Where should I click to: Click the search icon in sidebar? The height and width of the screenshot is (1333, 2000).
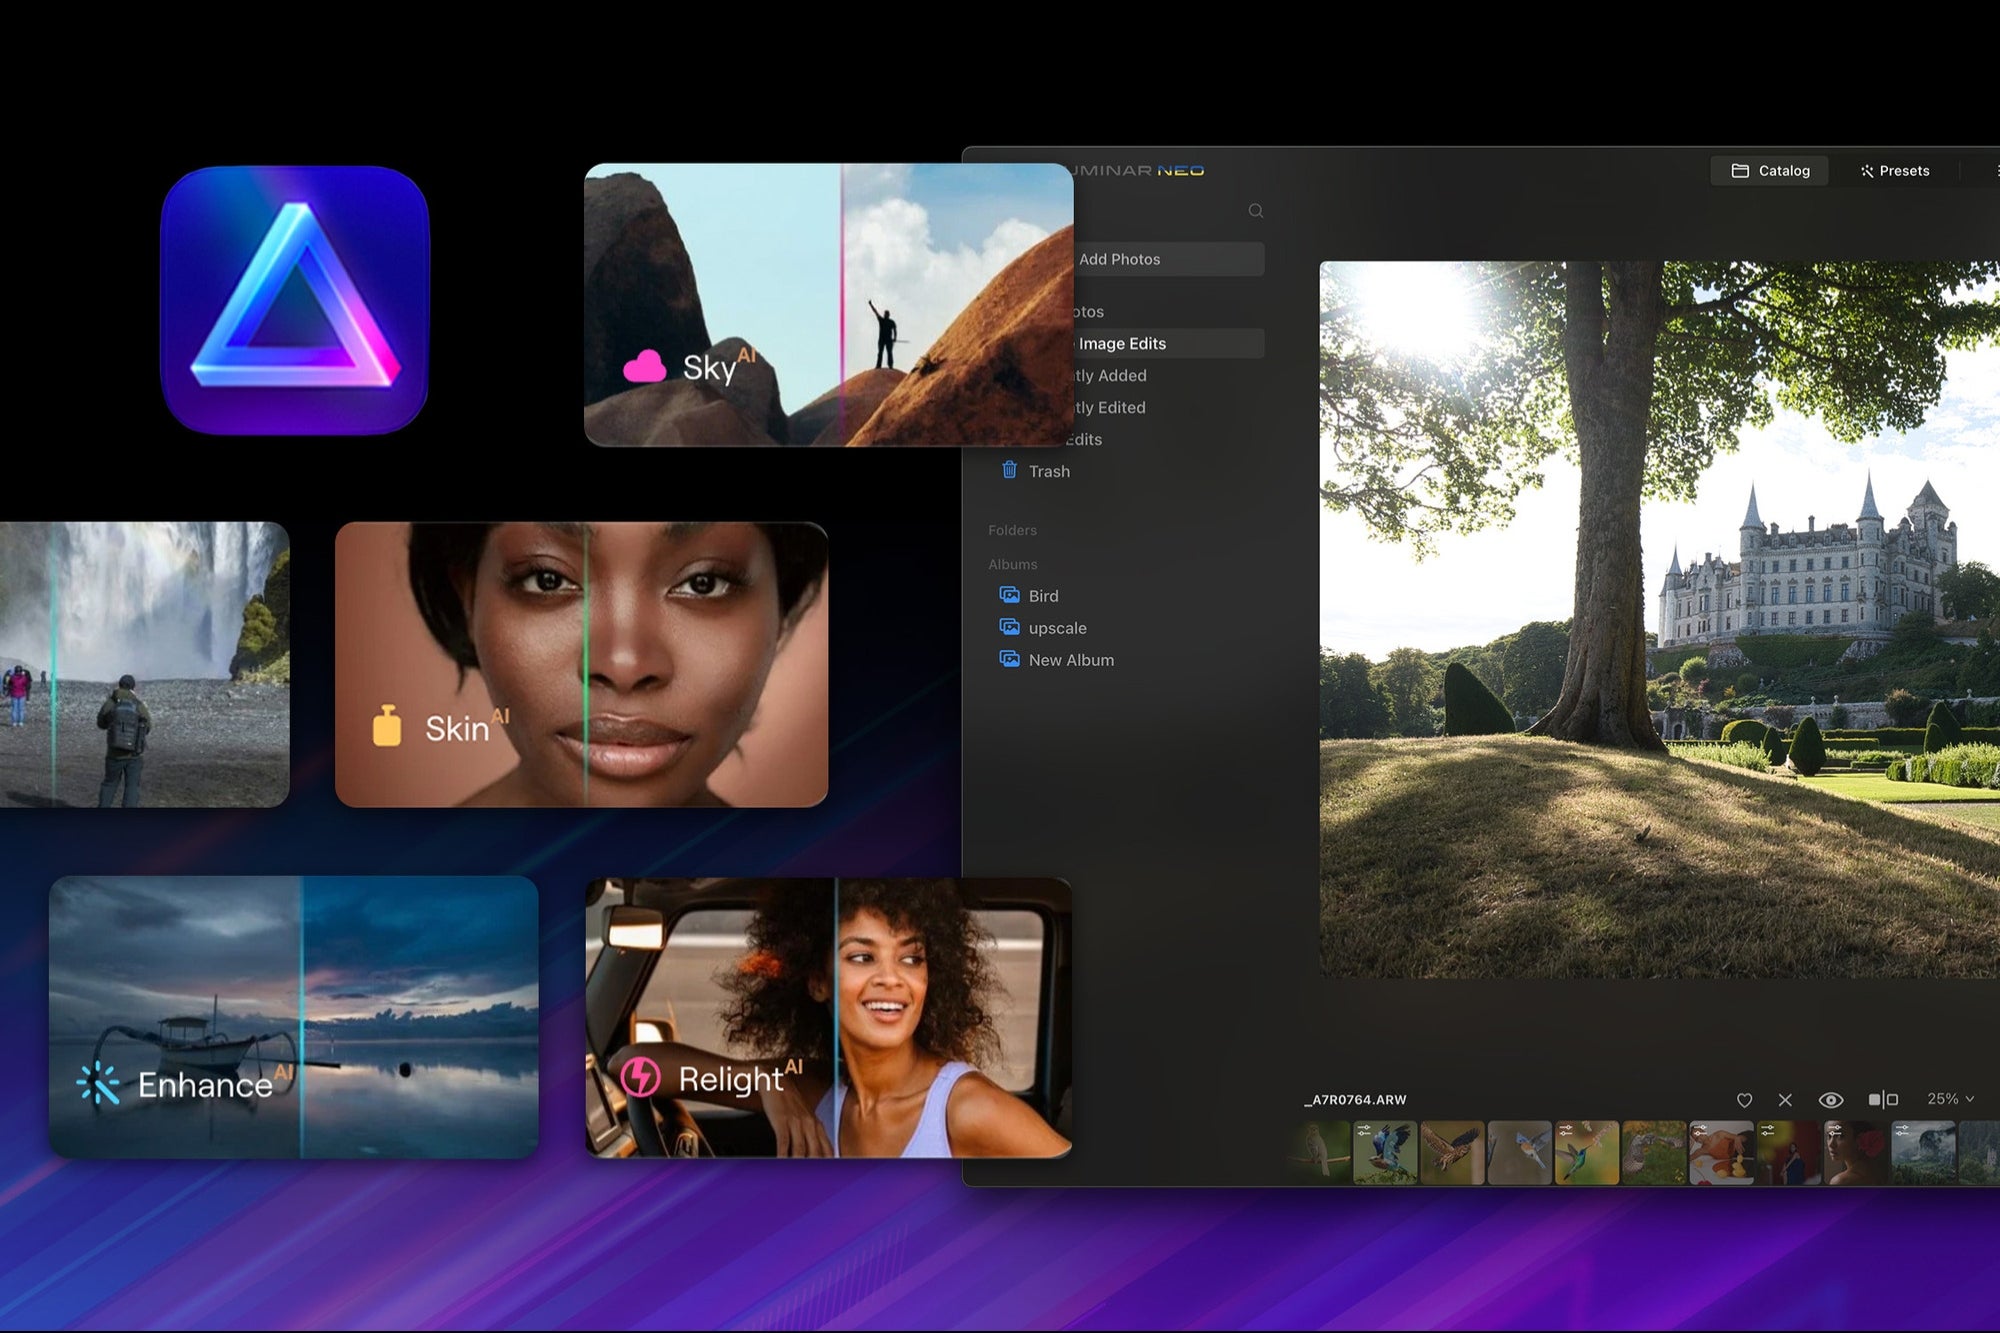pyautogui.click(x=1257, y=210)
